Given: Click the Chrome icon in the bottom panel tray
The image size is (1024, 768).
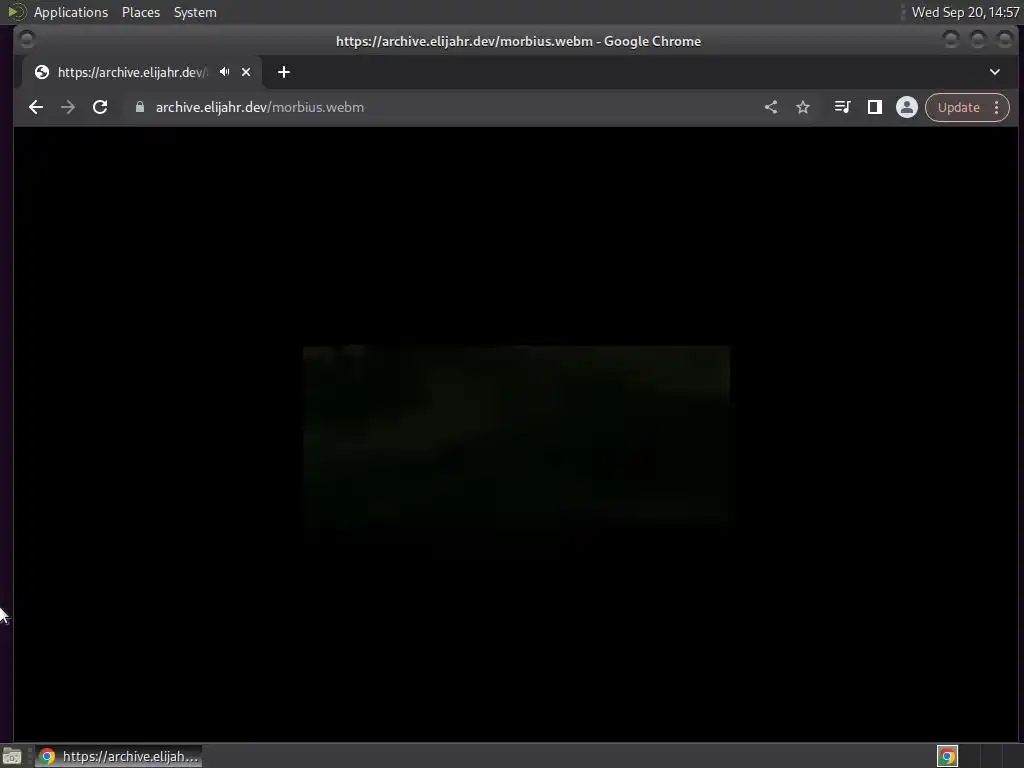Looking at the screenshot, I should (947, 756).
